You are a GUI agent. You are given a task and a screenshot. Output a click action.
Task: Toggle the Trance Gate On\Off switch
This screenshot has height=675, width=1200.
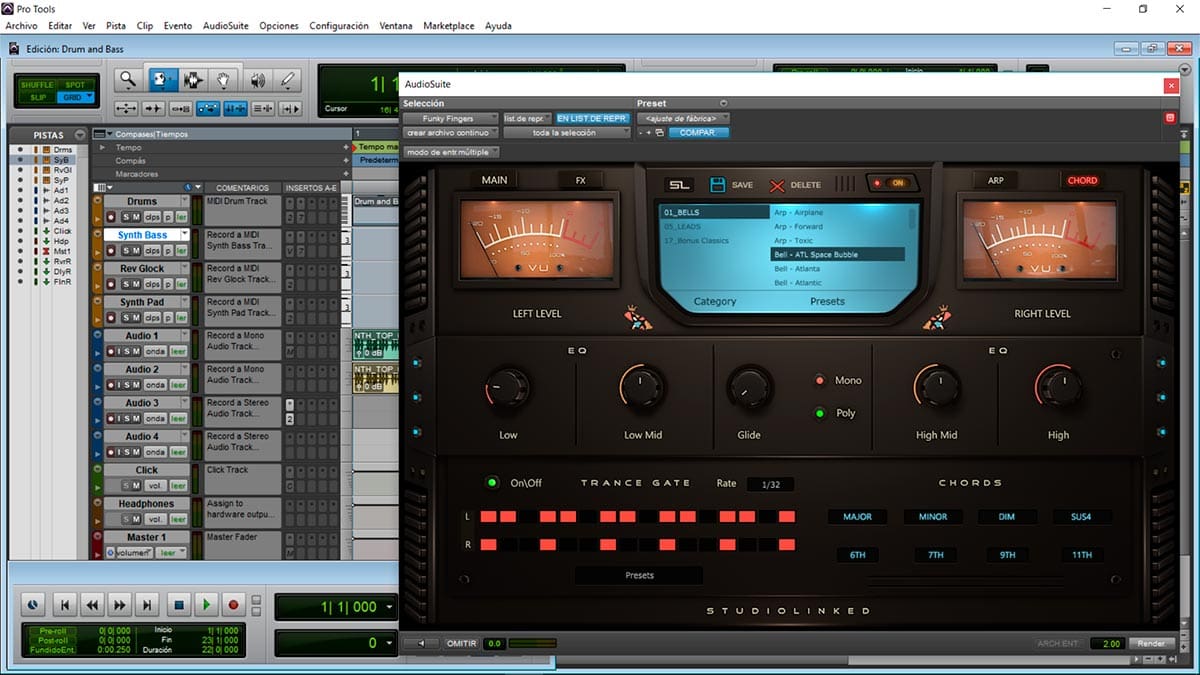pyautogui.click(x=492, y=483)
